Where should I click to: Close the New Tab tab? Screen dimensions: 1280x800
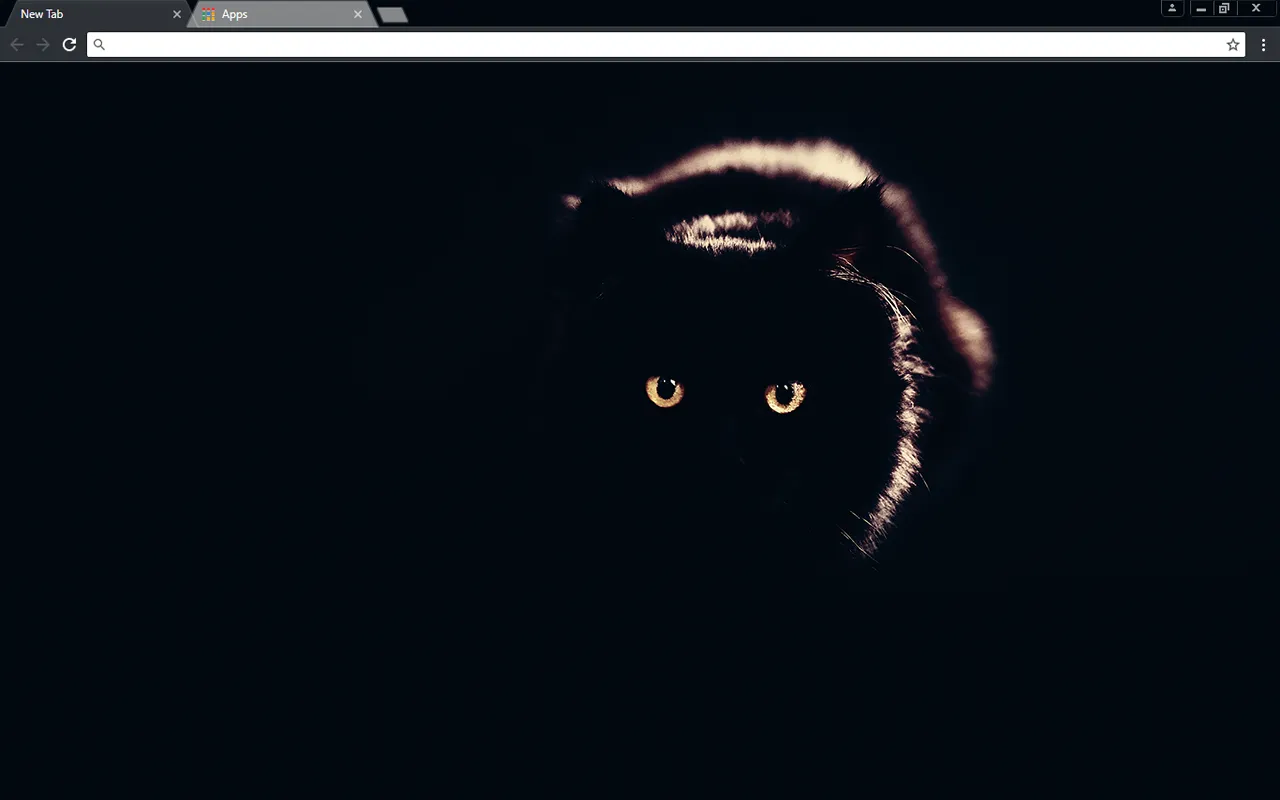(177, 15)
